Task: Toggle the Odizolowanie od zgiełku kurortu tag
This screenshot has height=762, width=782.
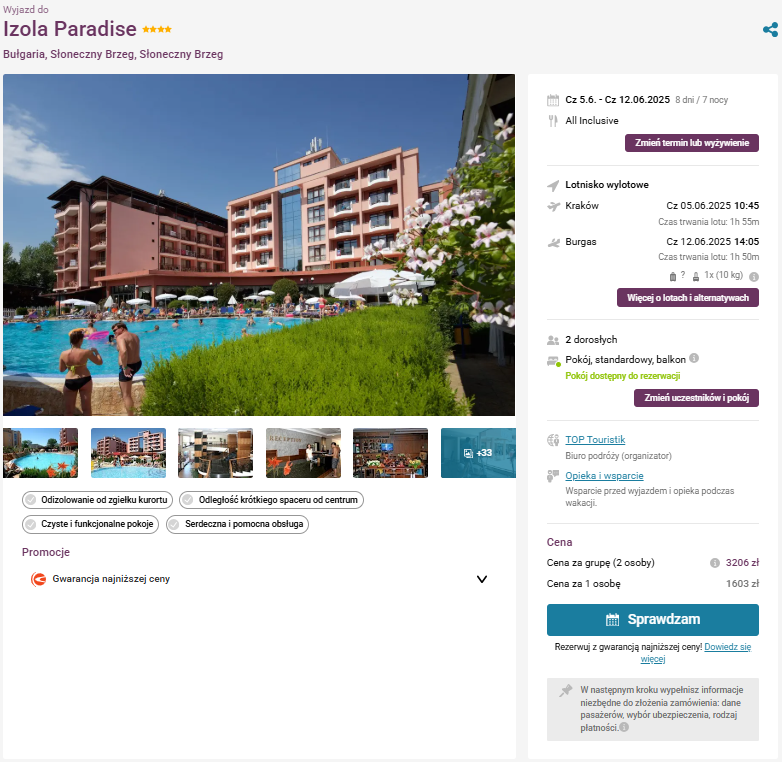Action: 97,500
